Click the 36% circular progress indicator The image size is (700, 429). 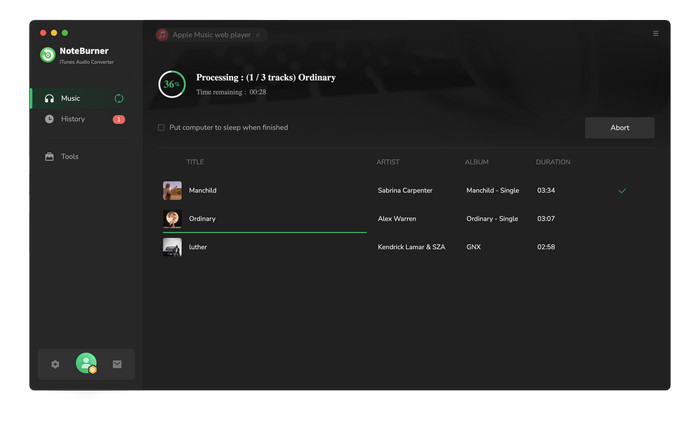[x=172, y=84]
